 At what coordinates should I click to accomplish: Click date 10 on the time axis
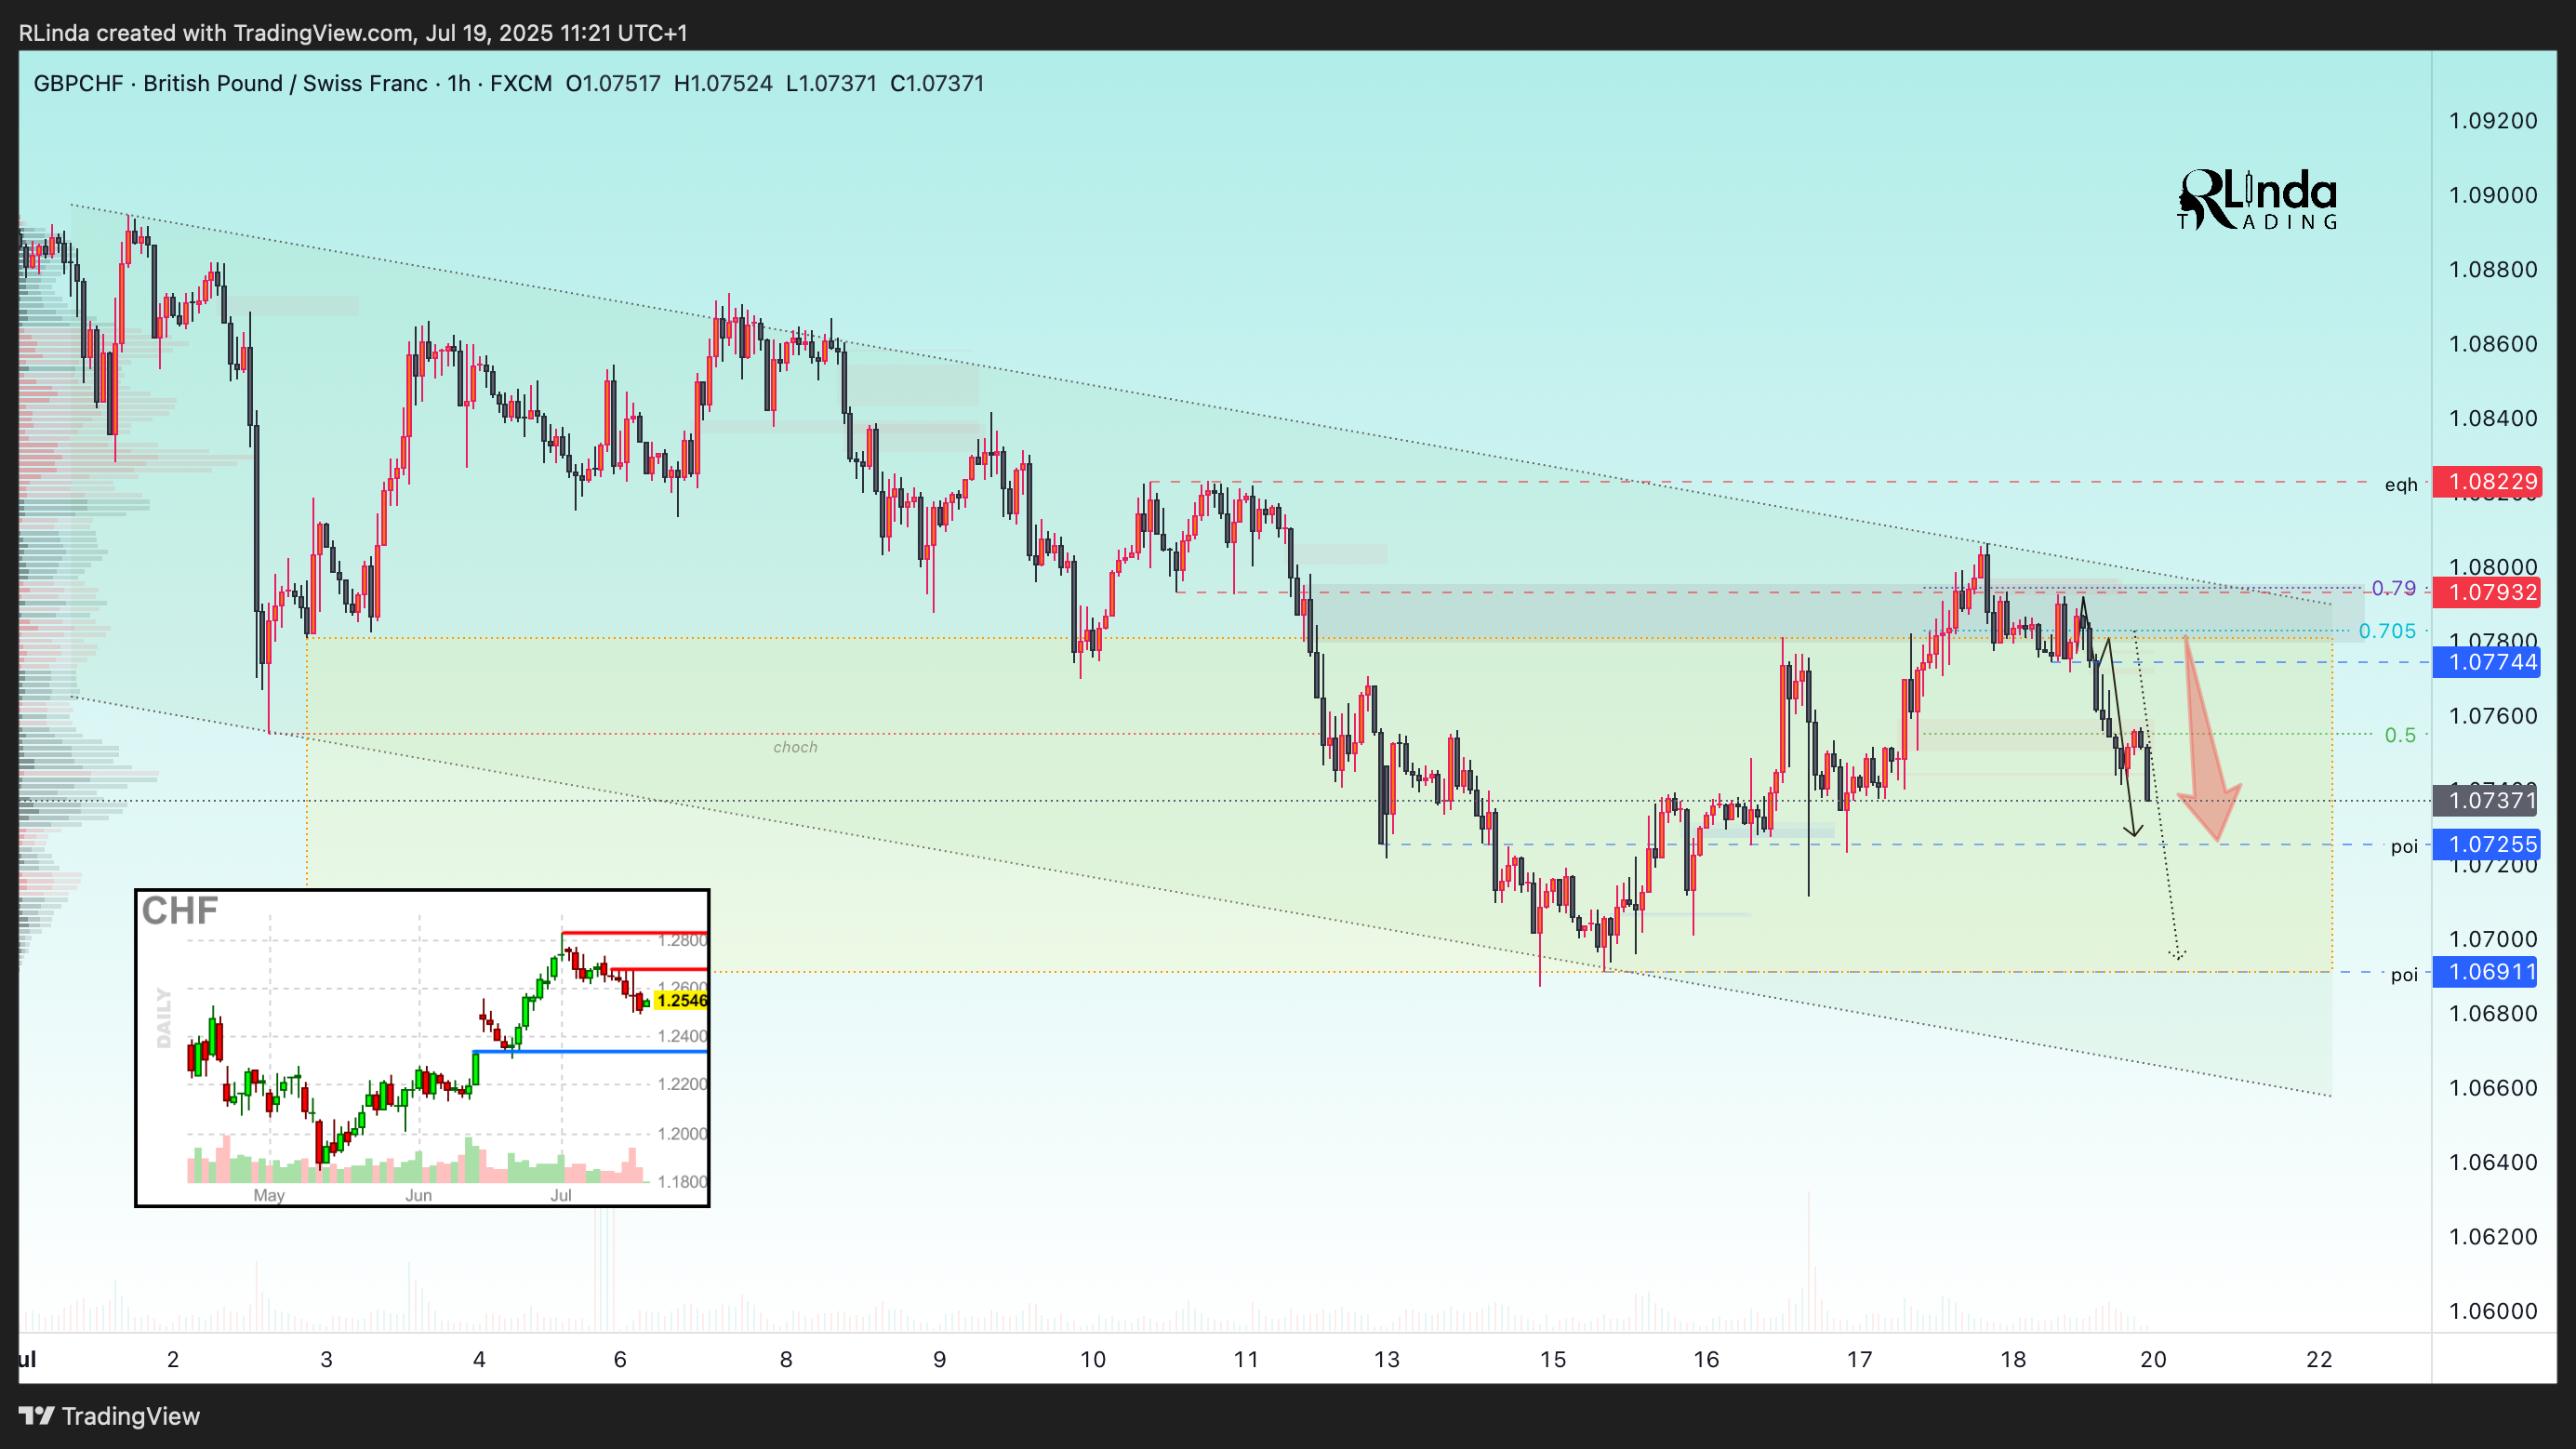1093,1360
